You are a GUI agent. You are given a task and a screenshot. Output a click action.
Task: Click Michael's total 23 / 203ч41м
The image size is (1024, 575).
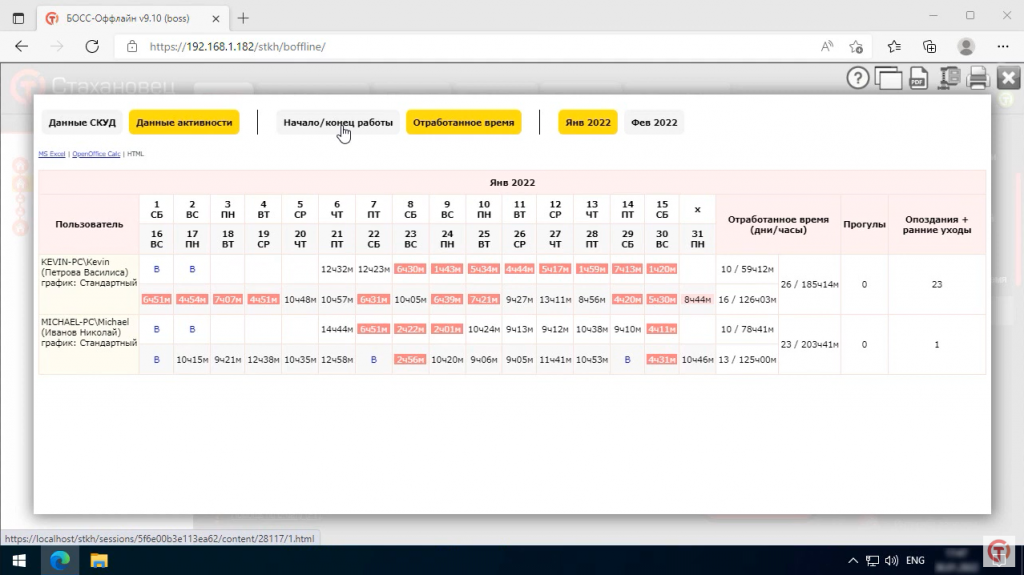(809, 344)
